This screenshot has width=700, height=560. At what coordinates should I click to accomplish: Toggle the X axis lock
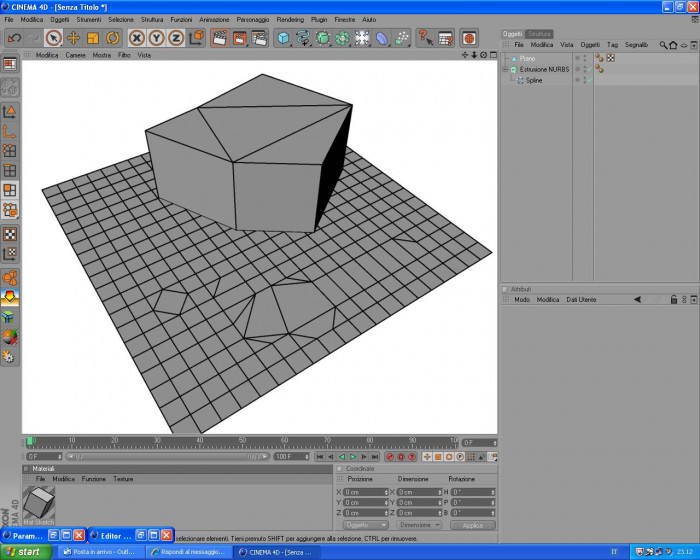[137, 38]
